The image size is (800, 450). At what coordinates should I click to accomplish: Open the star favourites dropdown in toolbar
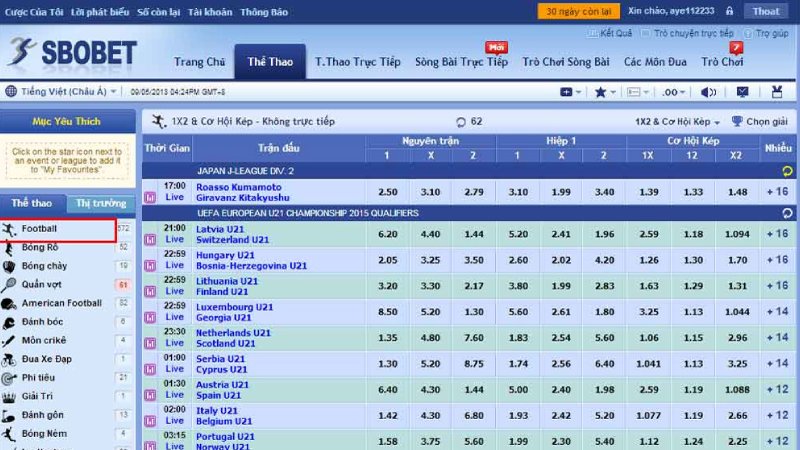pyautogui.click(x=605, y=92)
